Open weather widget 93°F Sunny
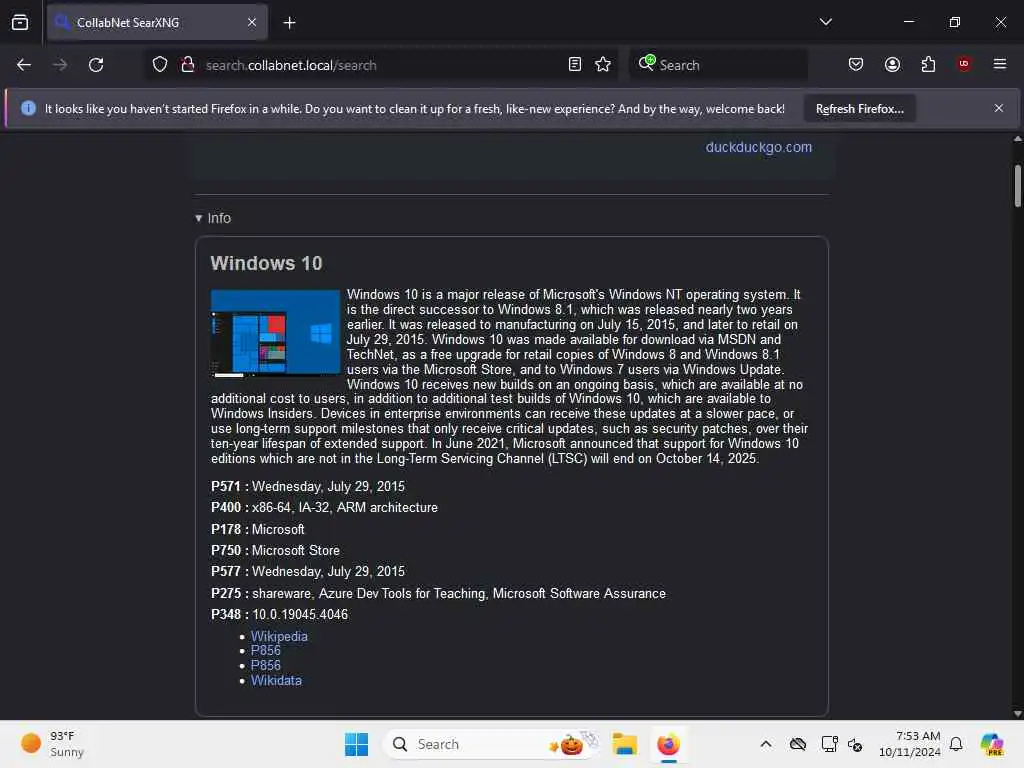The height and width of the screenshot is (768, 1024). point(52,744)
